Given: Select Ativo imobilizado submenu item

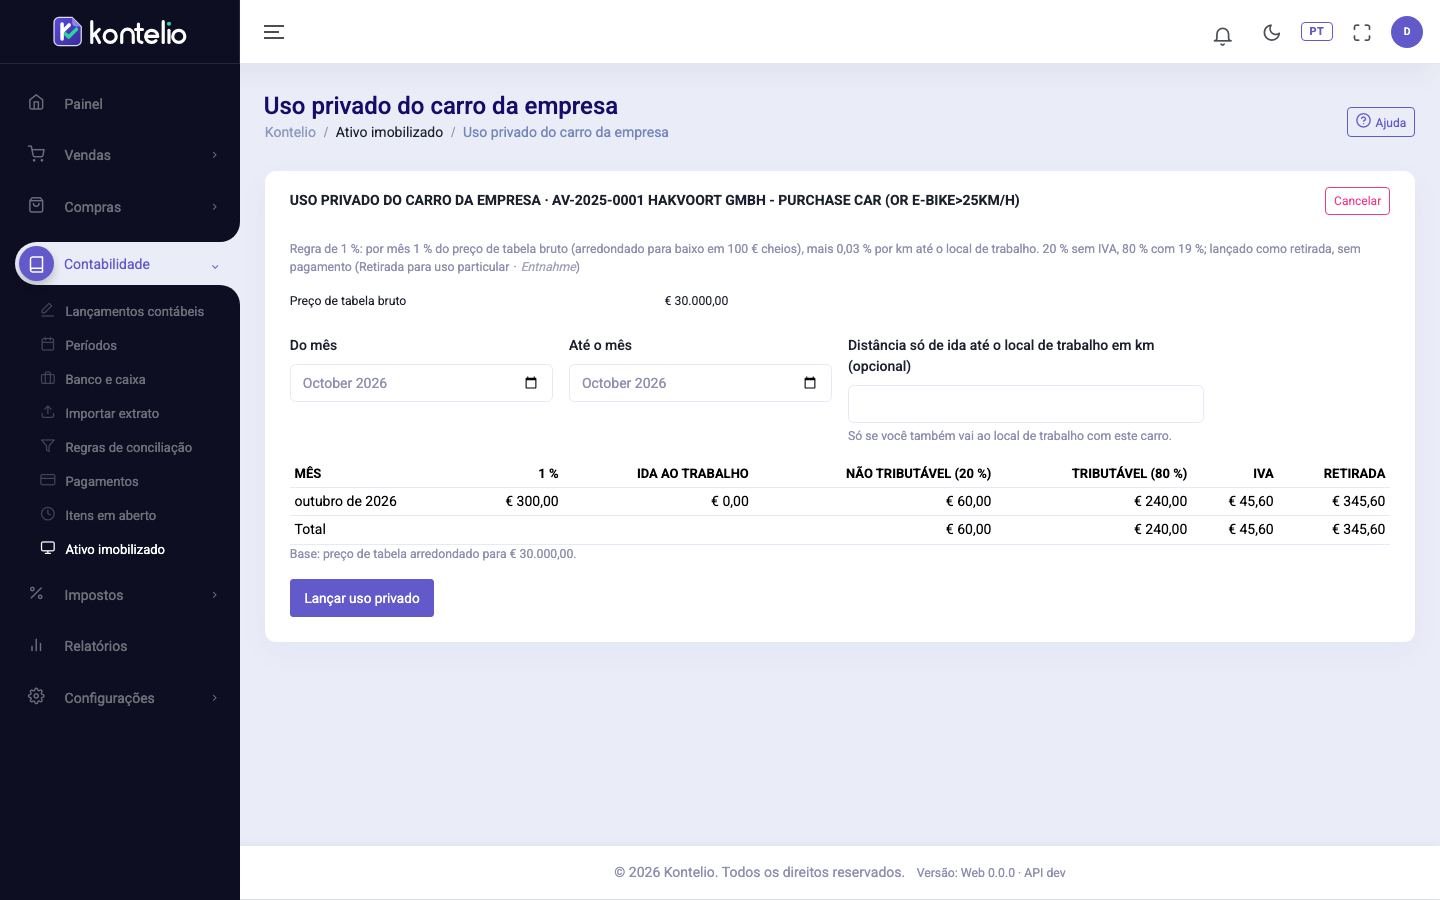Looking at the screenshot, I should [115, 549].
